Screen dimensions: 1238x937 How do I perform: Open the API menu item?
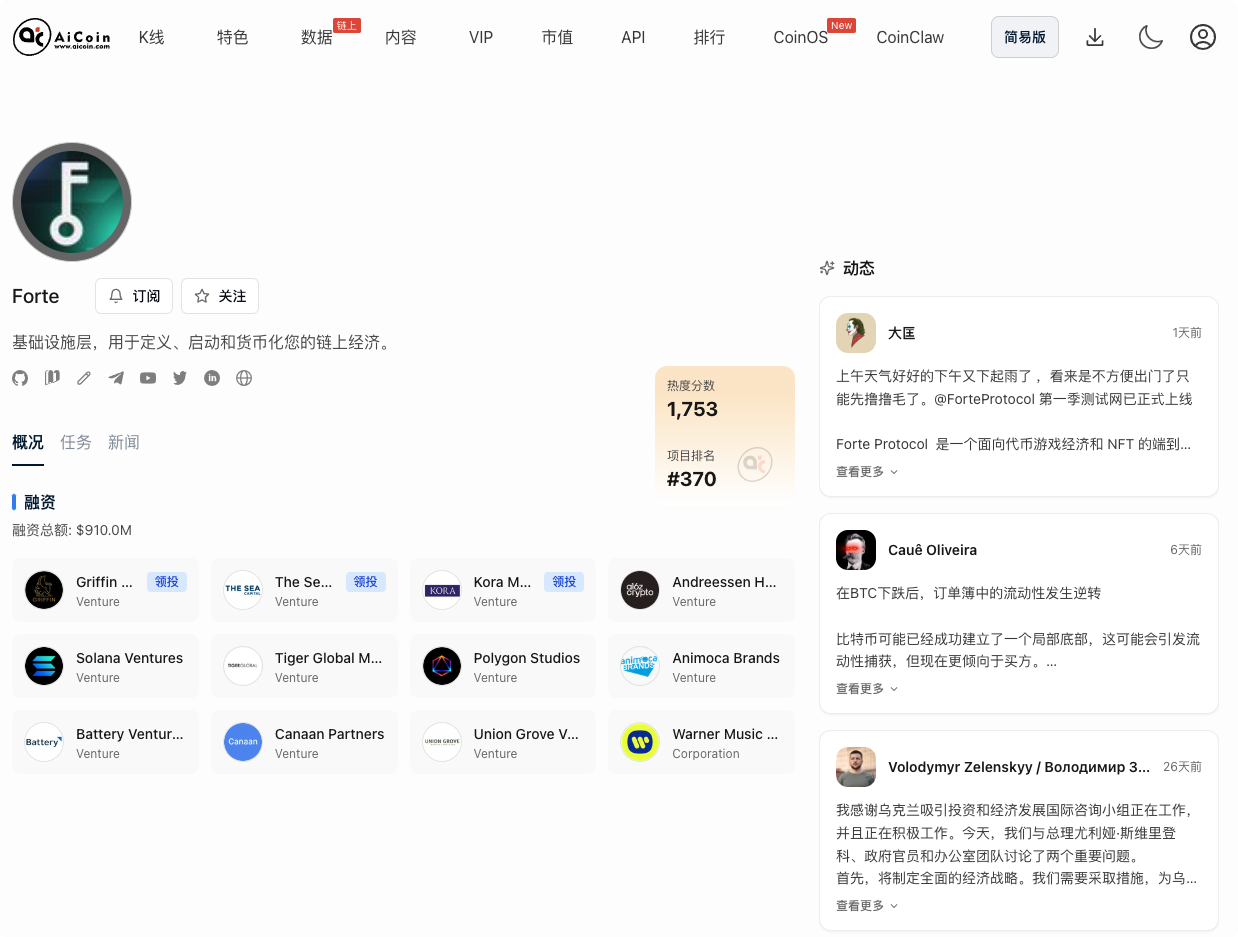tap(633, 37)
